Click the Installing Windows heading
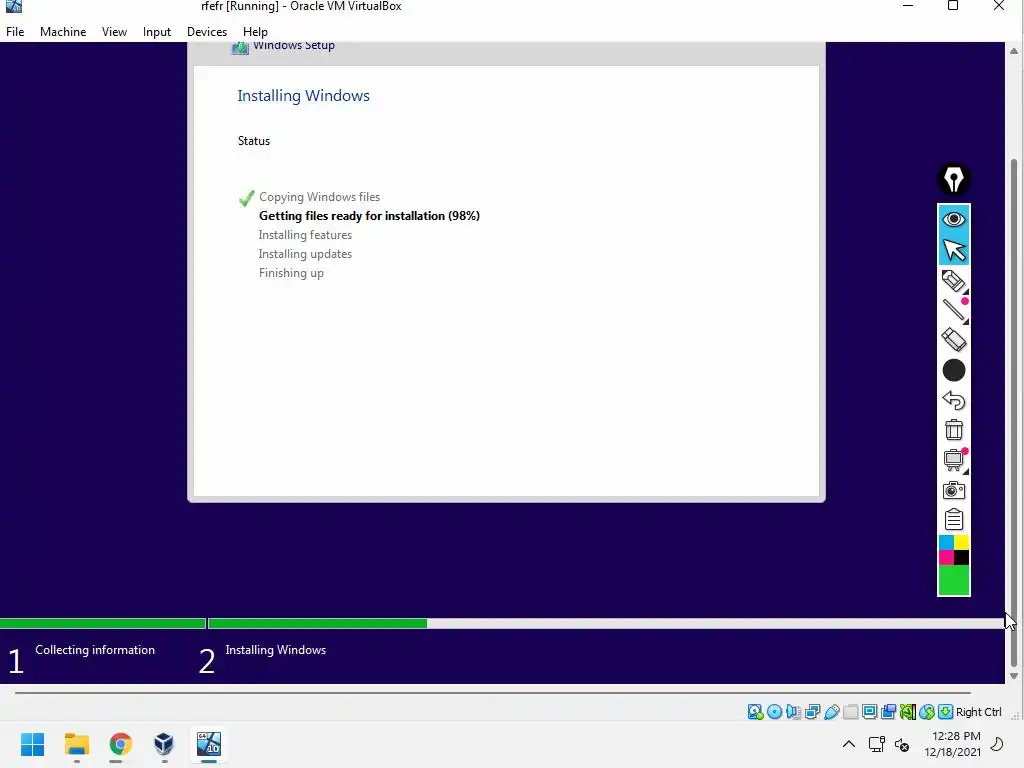 (x=303, y=95)
